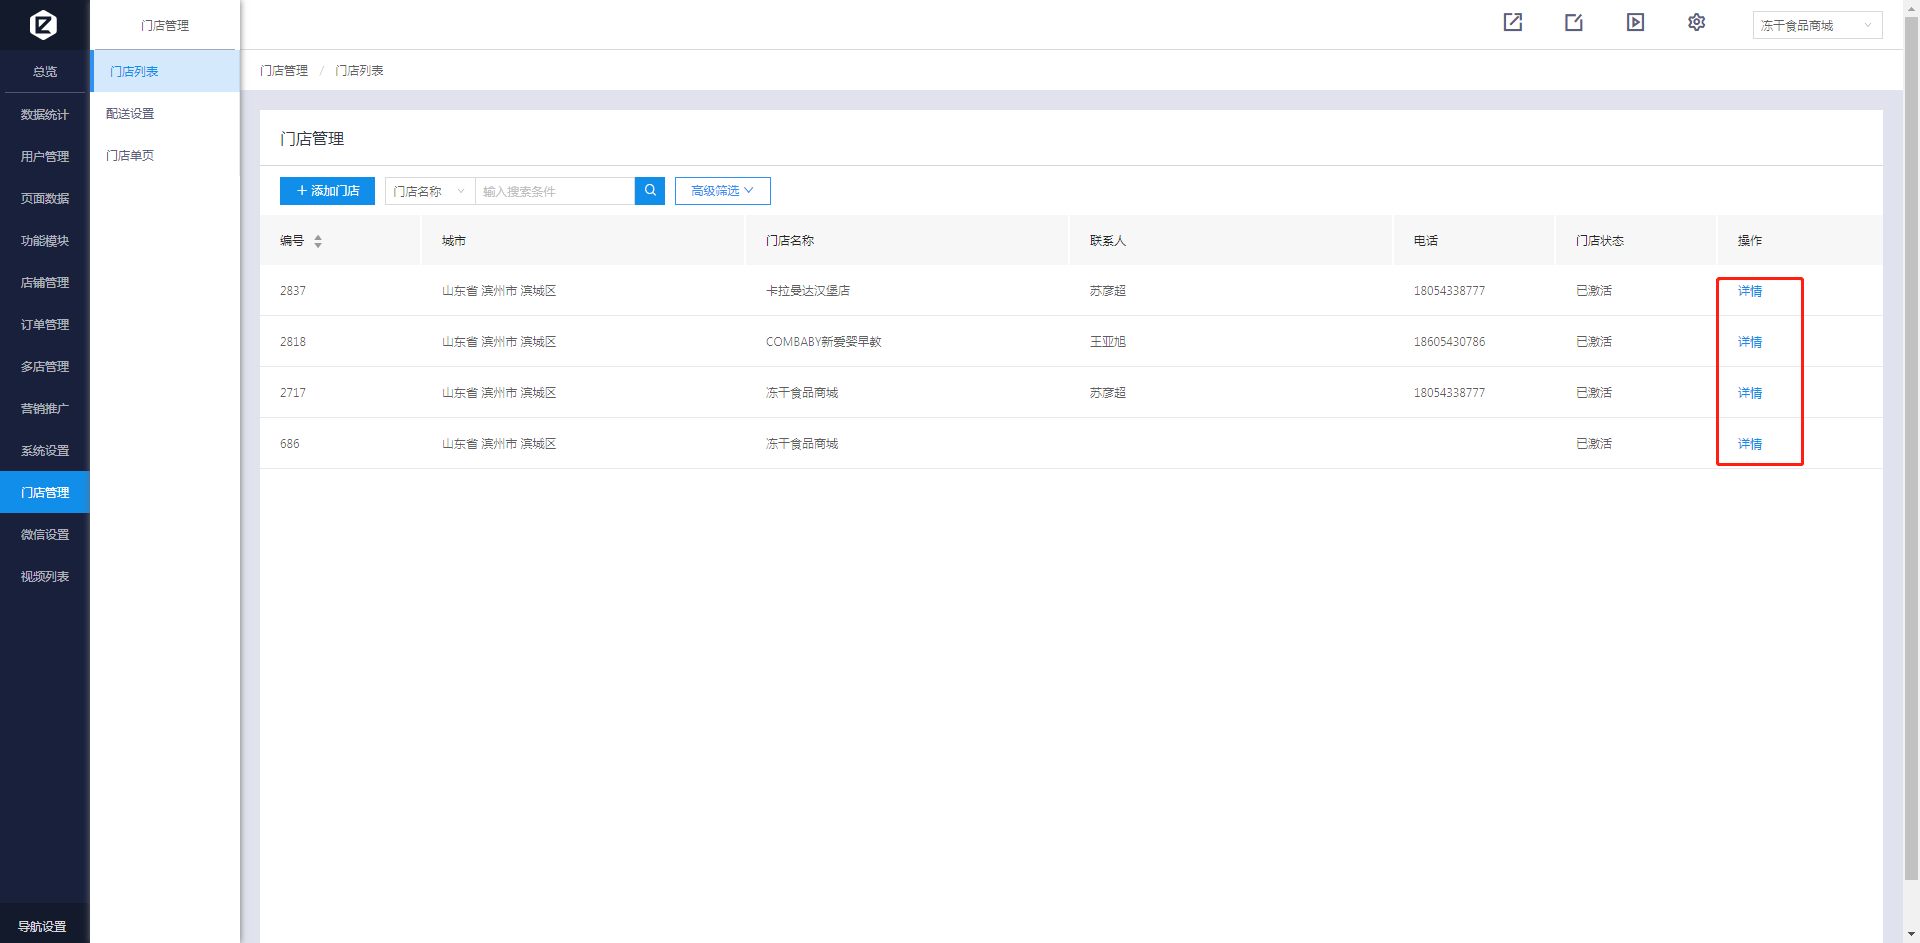The width and height of the screenshot is (1920, 943).
Task: Click the blue search magnifier button
Action: (x=650, y=191)
